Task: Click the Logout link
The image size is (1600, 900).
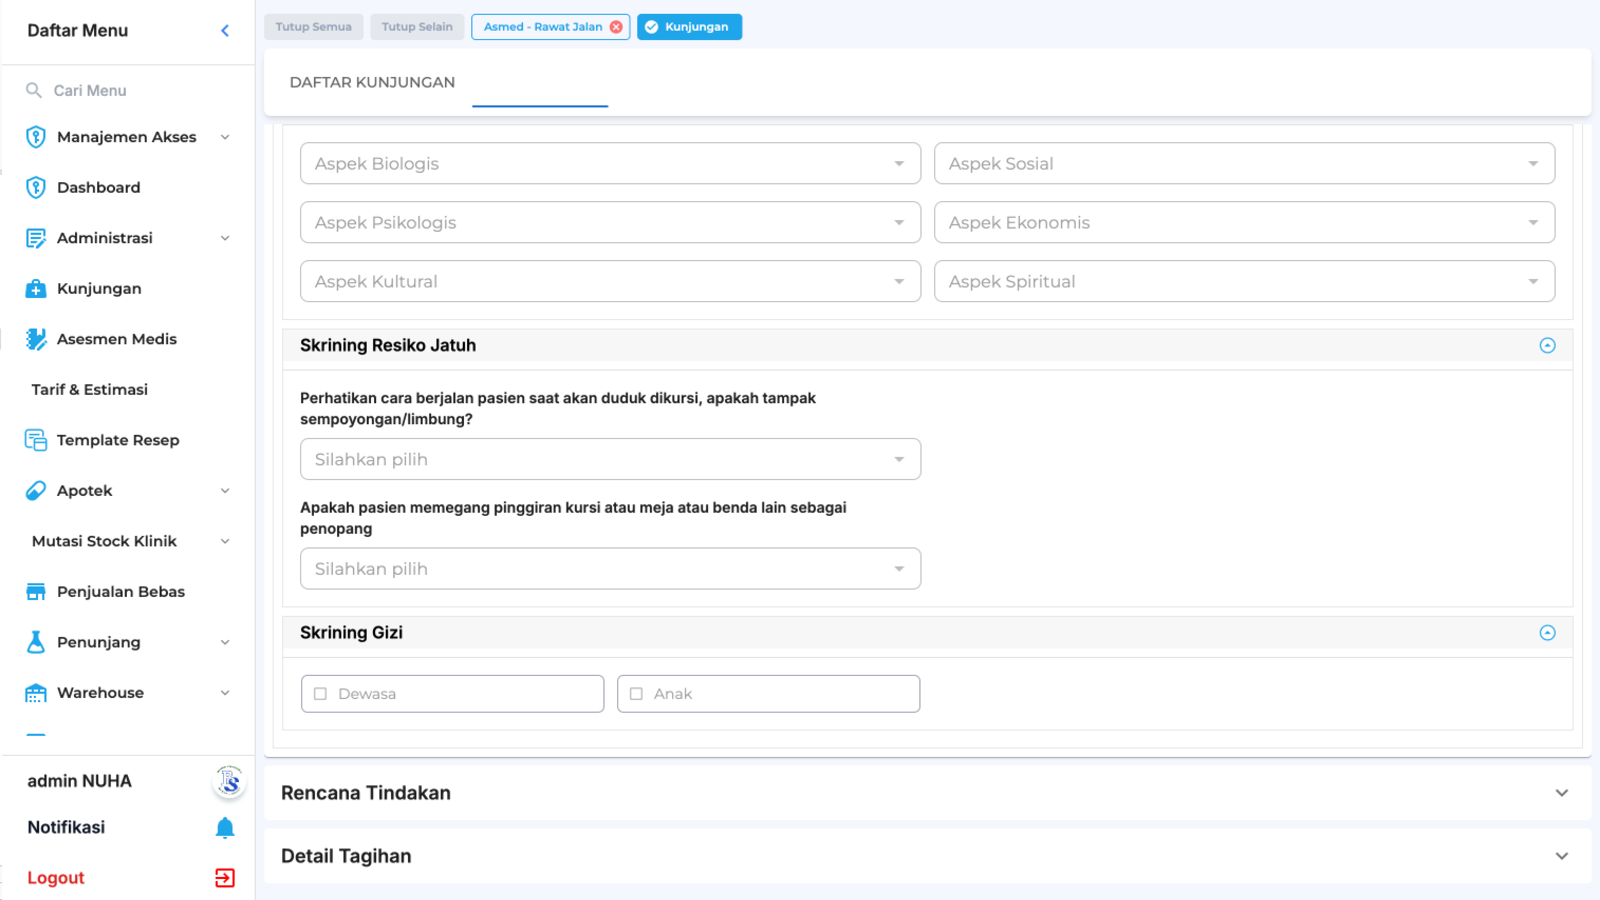Action: click(56, 878)
